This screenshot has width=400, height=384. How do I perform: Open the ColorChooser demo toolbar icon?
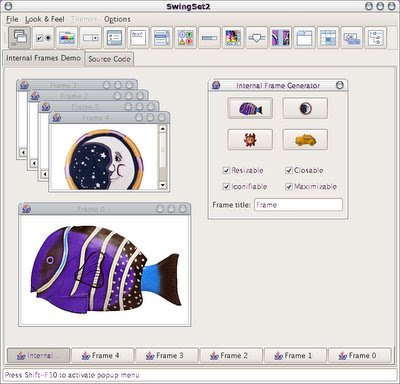click(67, 38)
